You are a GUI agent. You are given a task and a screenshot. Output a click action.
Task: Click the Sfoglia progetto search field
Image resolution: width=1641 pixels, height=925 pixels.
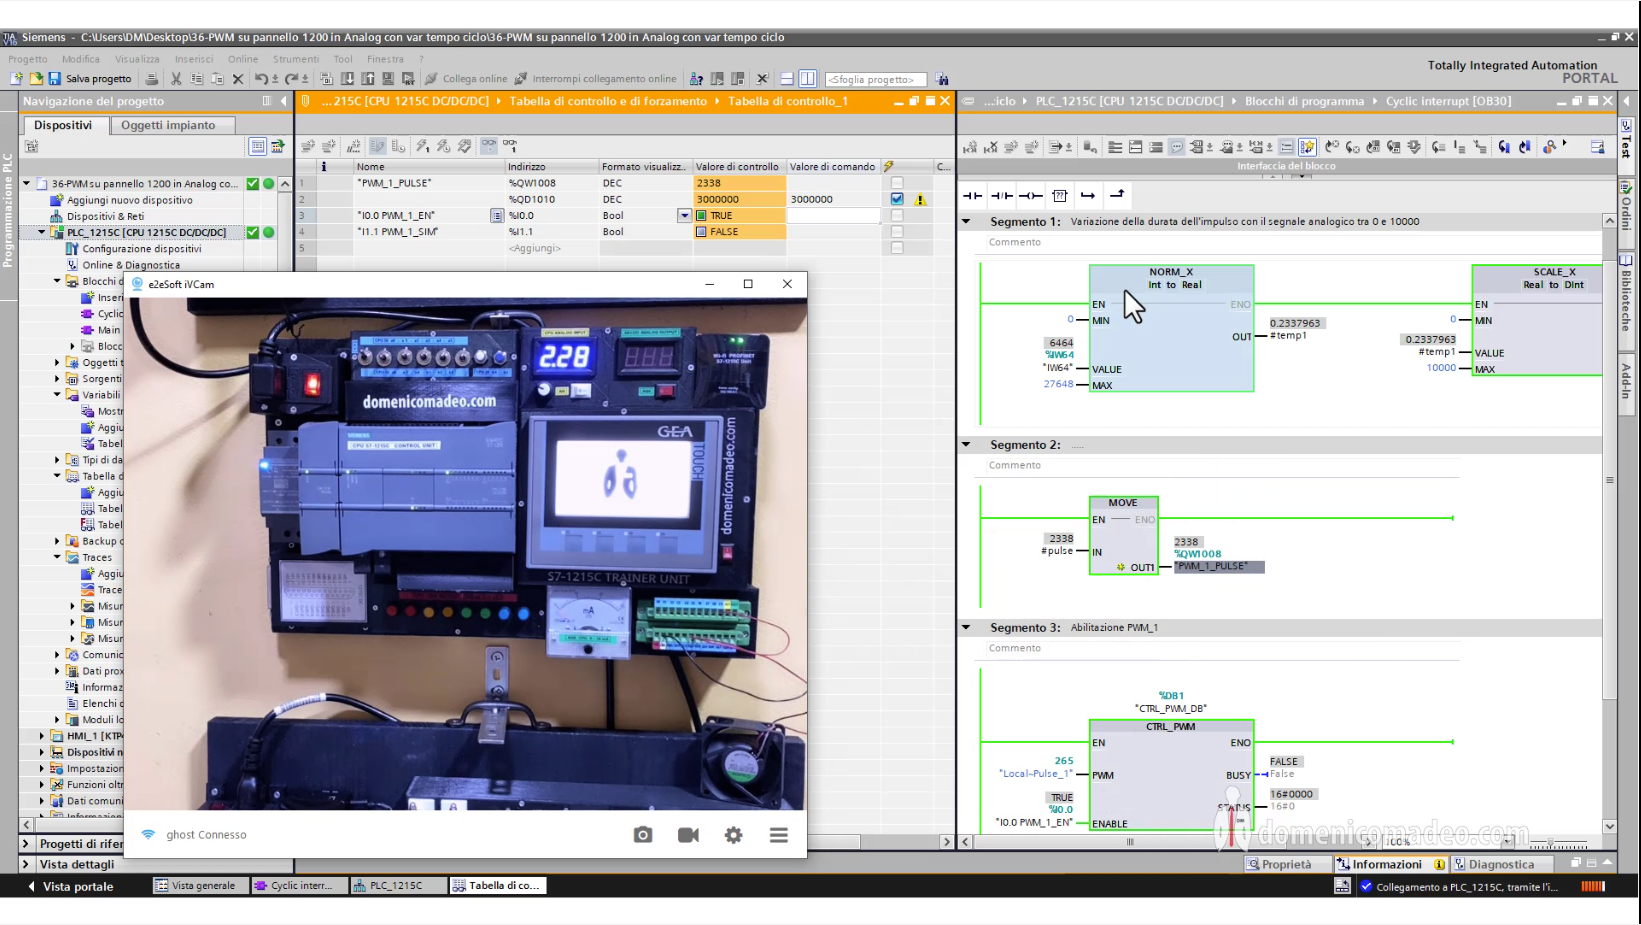click(874, 79)
